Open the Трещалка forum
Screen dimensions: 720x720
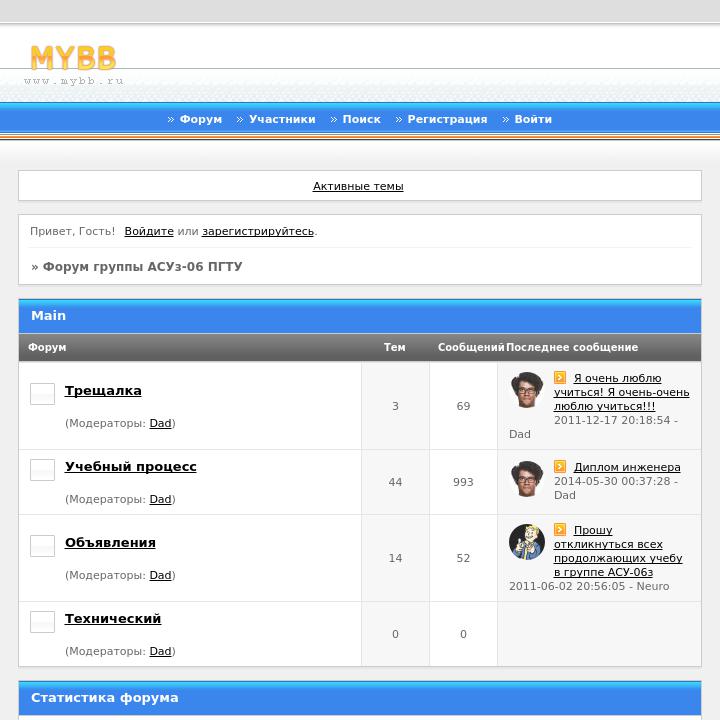(x=103, y=391)
